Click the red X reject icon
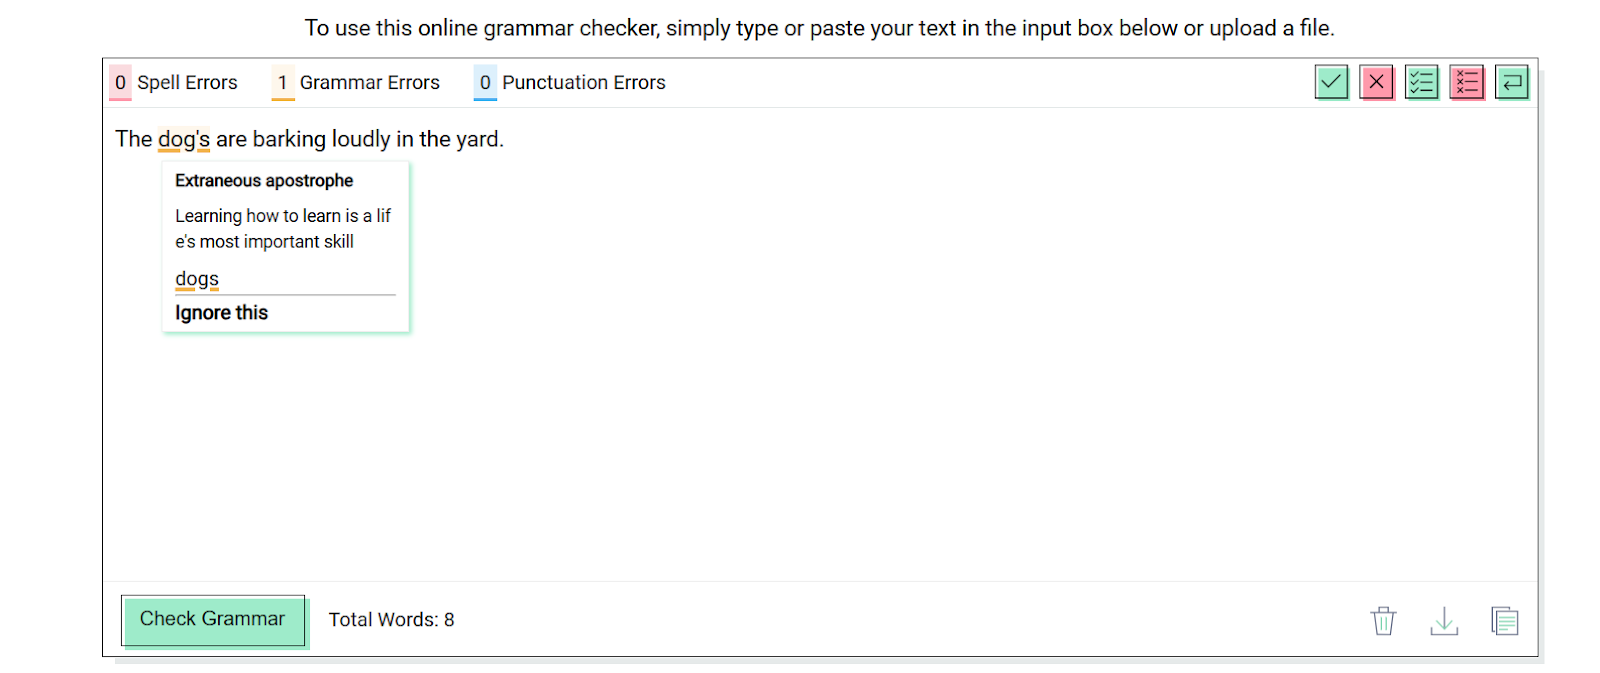This screenshot has width=1600, height=673. click(1376, 82)
